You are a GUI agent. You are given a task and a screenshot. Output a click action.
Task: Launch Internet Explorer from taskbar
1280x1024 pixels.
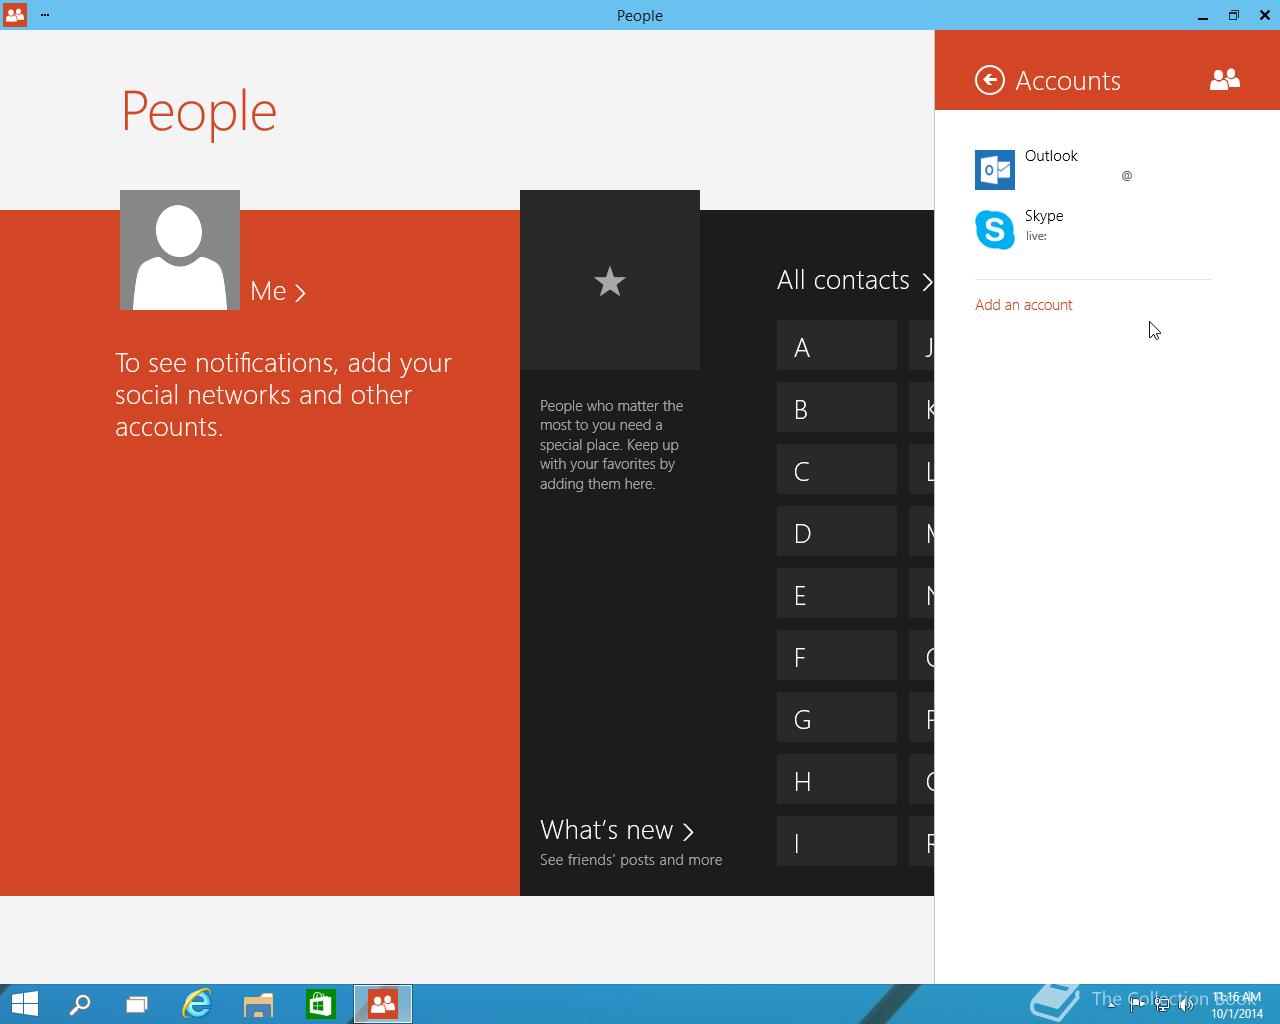click(197, 1004)
